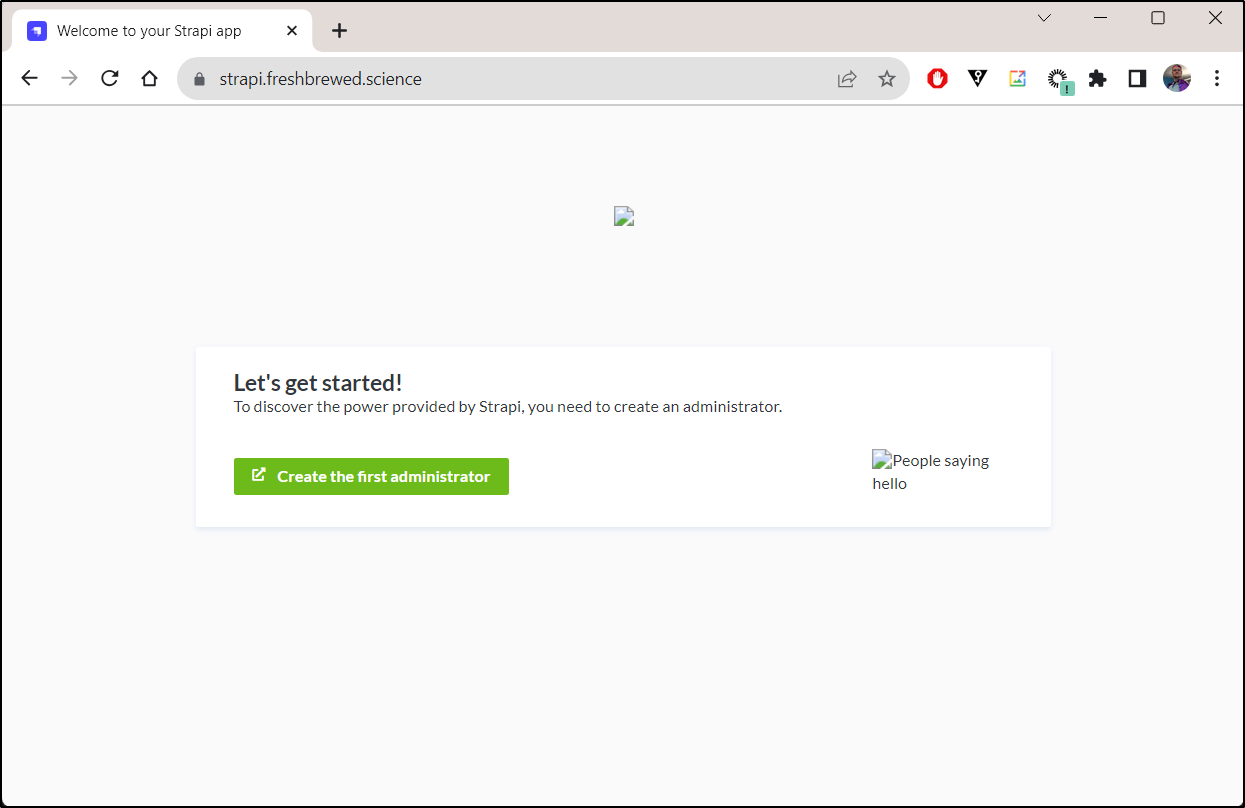The image size is (1245, 808).
Task: Open a new browser tab
Action: (339, 31)
